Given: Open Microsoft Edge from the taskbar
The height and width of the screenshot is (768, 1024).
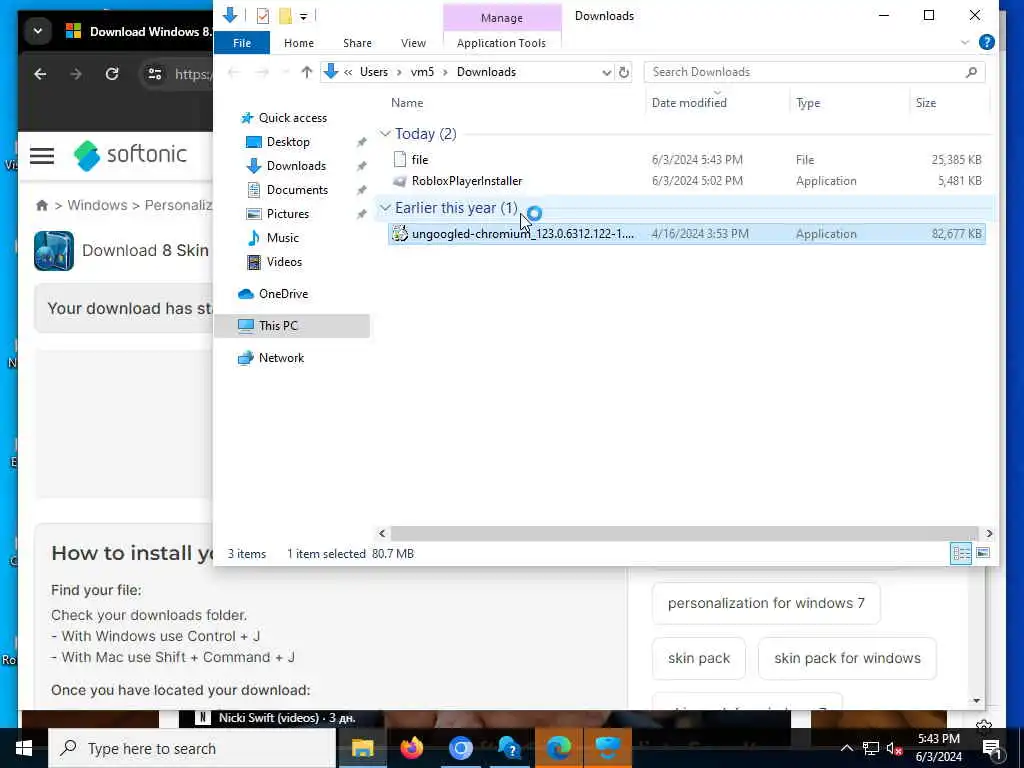Looking at the screenshot, I should pyautogui.click(x=558, y=748).
